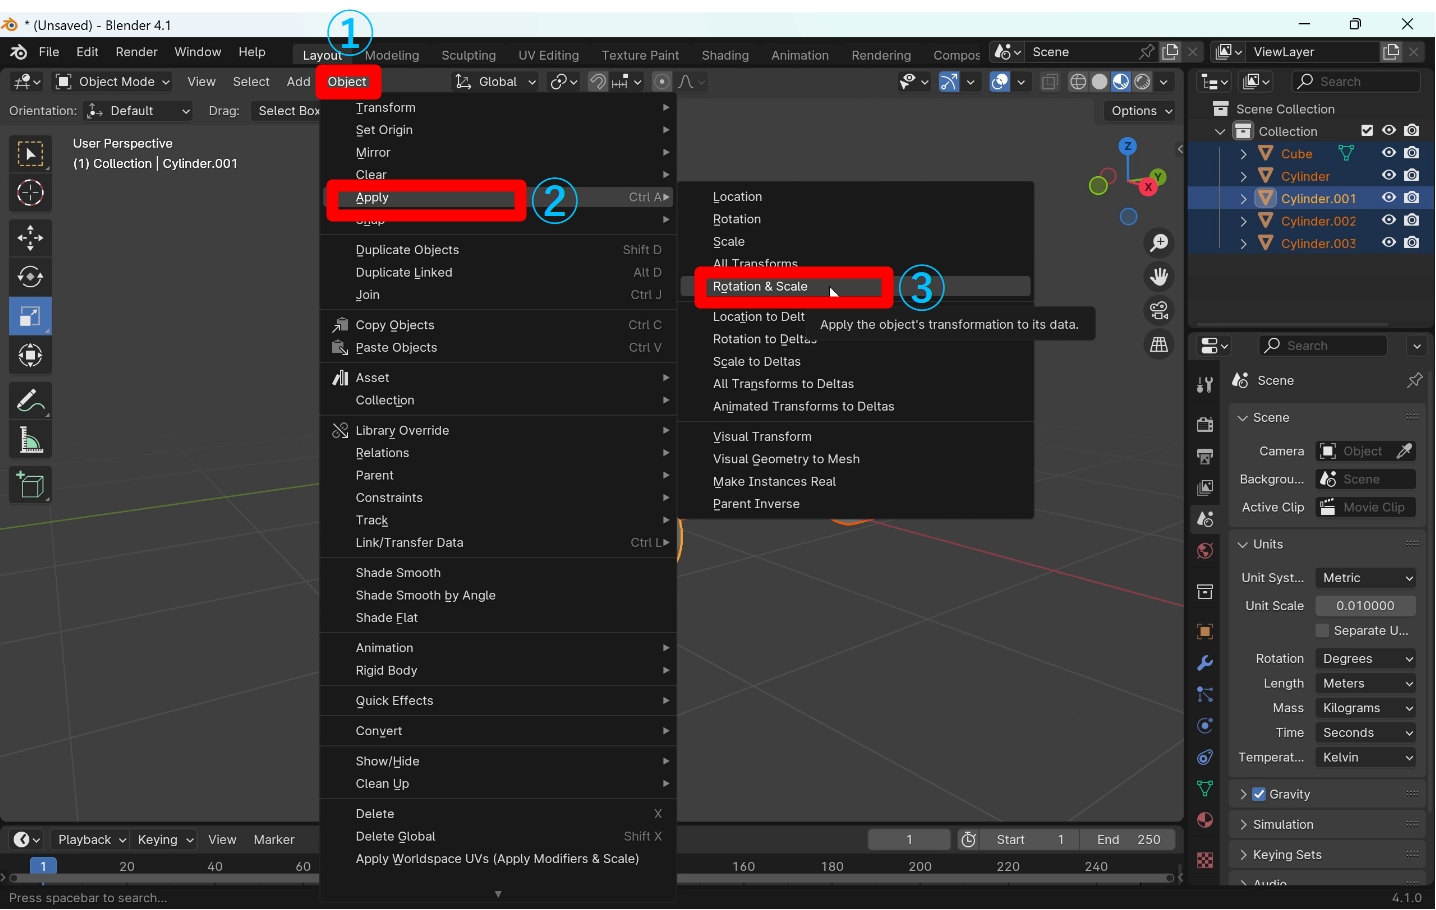Pin the Scene properties editor
This screenshot has width=1436, height=910.
click(x=1414, y=380)
